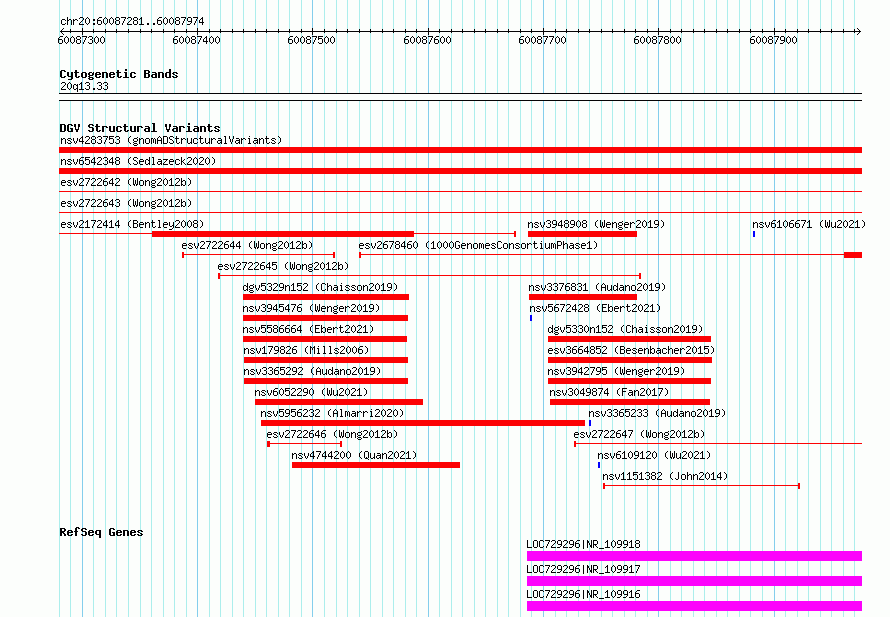This screenshot has width=890, height=617.
Task: Select dgv5330n152 (Chaisson2019) variant label
Action: point(625,329)
